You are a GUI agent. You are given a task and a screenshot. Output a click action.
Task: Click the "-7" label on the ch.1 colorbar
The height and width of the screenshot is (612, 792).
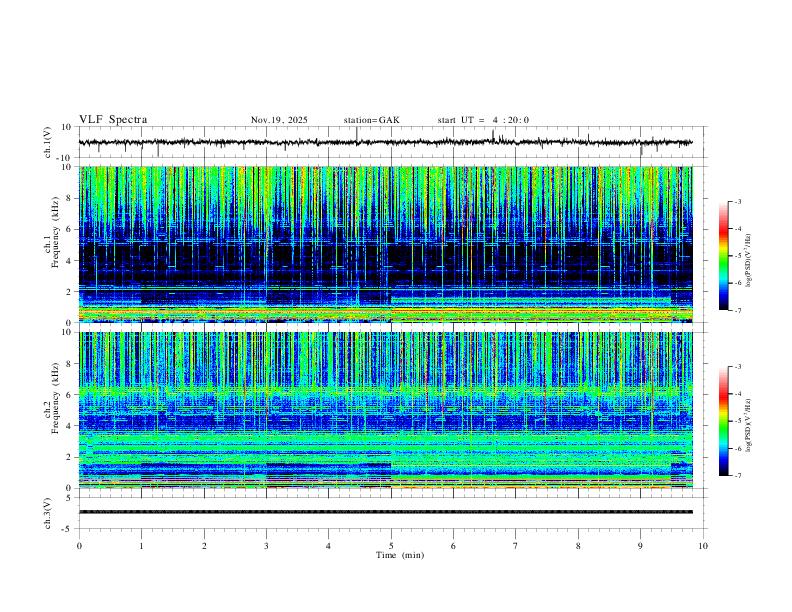737,310
